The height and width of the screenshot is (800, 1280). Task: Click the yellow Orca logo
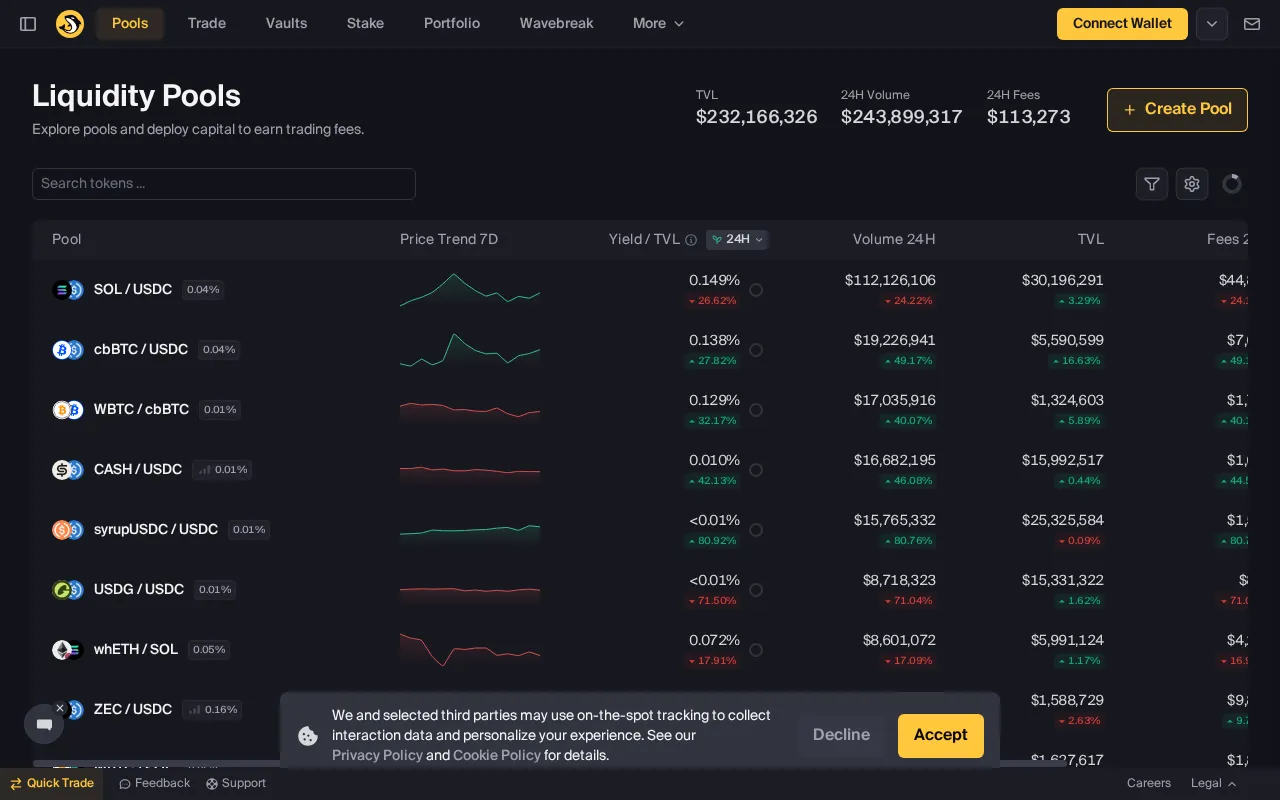click(x=70, y=24)
